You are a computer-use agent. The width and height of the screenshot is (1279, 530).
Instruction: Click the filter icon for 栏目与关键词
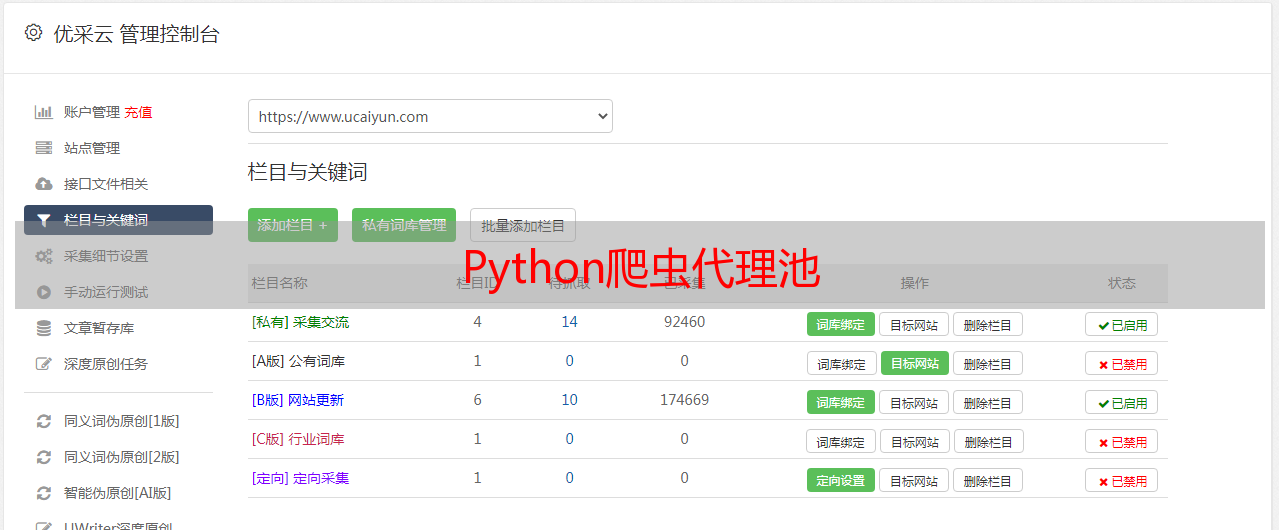(43, 220)
